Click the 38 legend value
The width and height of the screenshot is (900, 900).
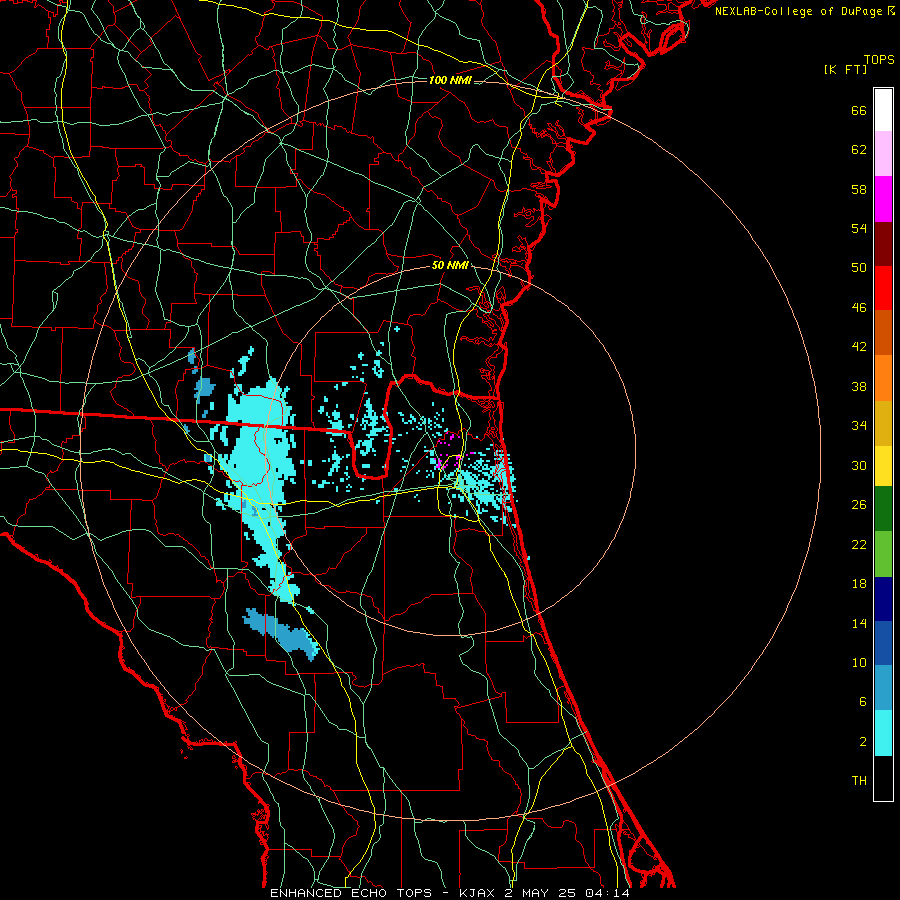(859, 387)
